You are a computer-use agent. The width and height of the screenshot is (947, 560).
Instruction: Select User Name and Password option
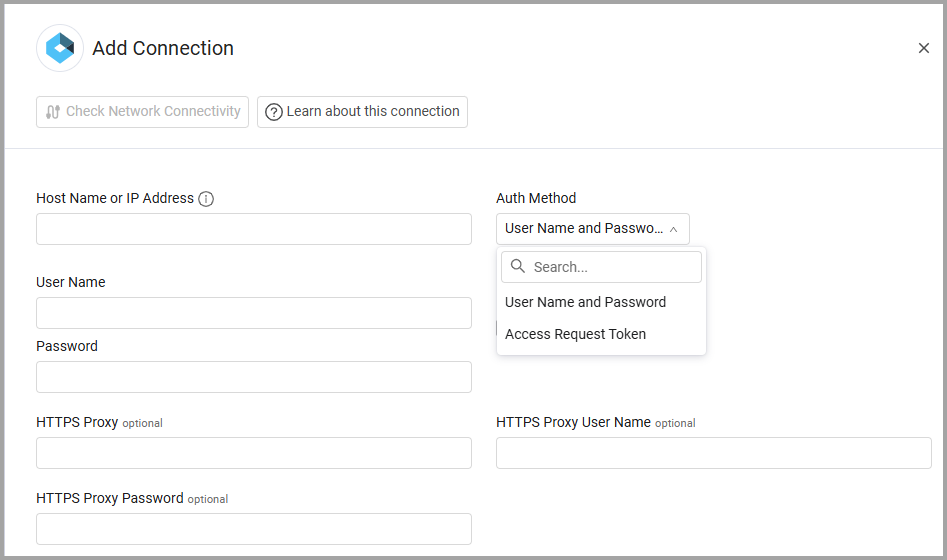point(585,302)
